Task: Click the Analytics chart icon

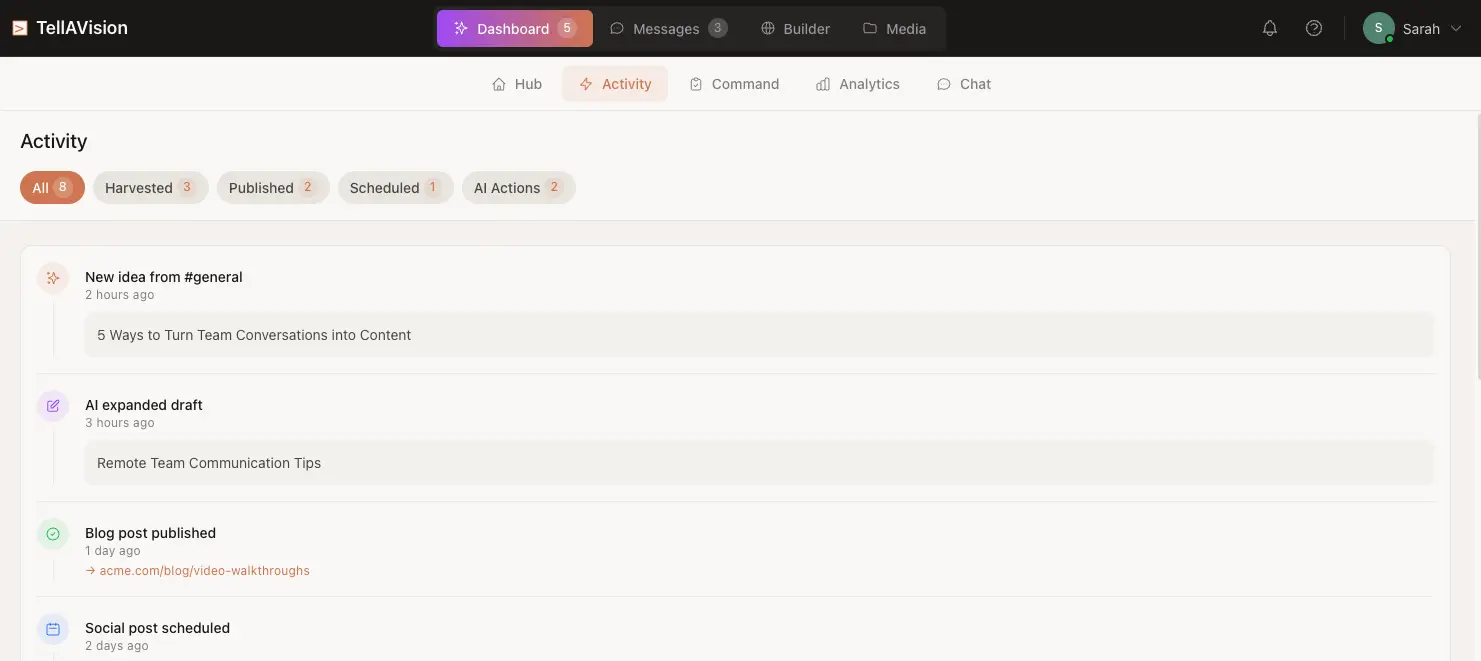Action: click(823, 84)
